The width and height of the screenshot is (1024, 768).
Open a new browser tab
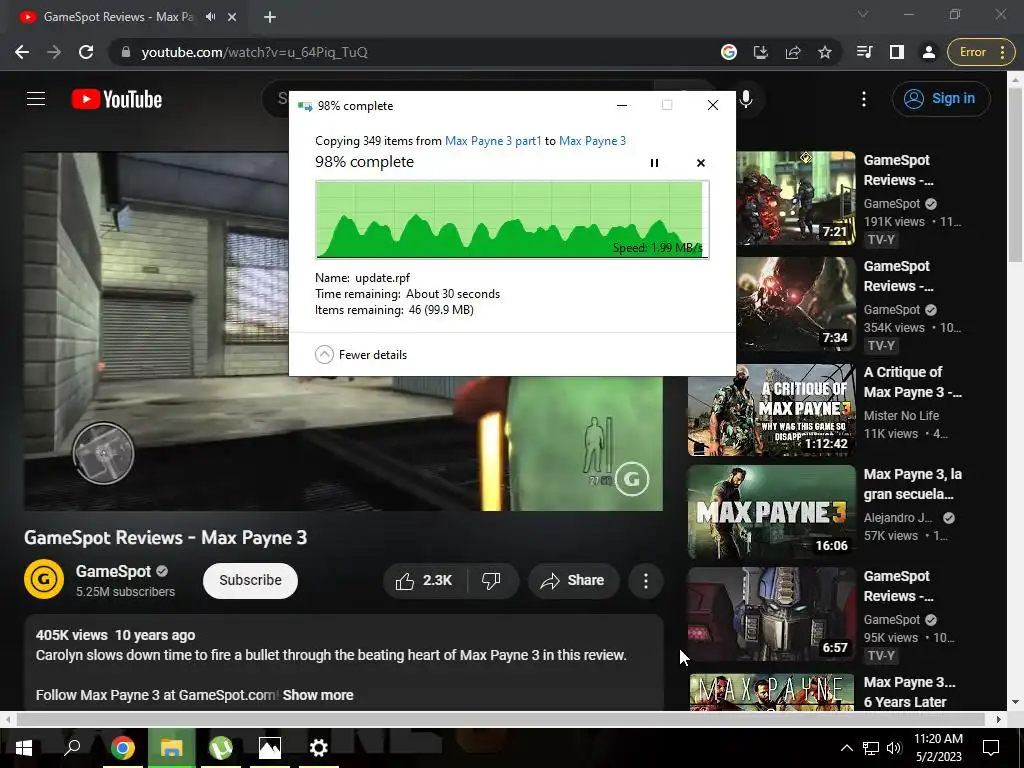click(270, 17)
